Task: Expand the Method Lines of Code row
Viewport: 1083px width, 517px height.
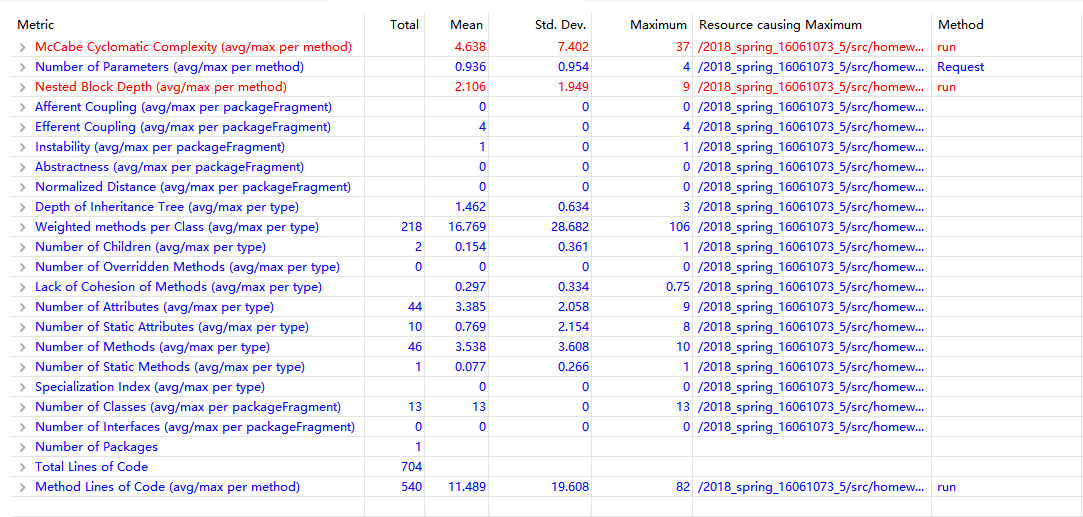Action: click(23, 487)
